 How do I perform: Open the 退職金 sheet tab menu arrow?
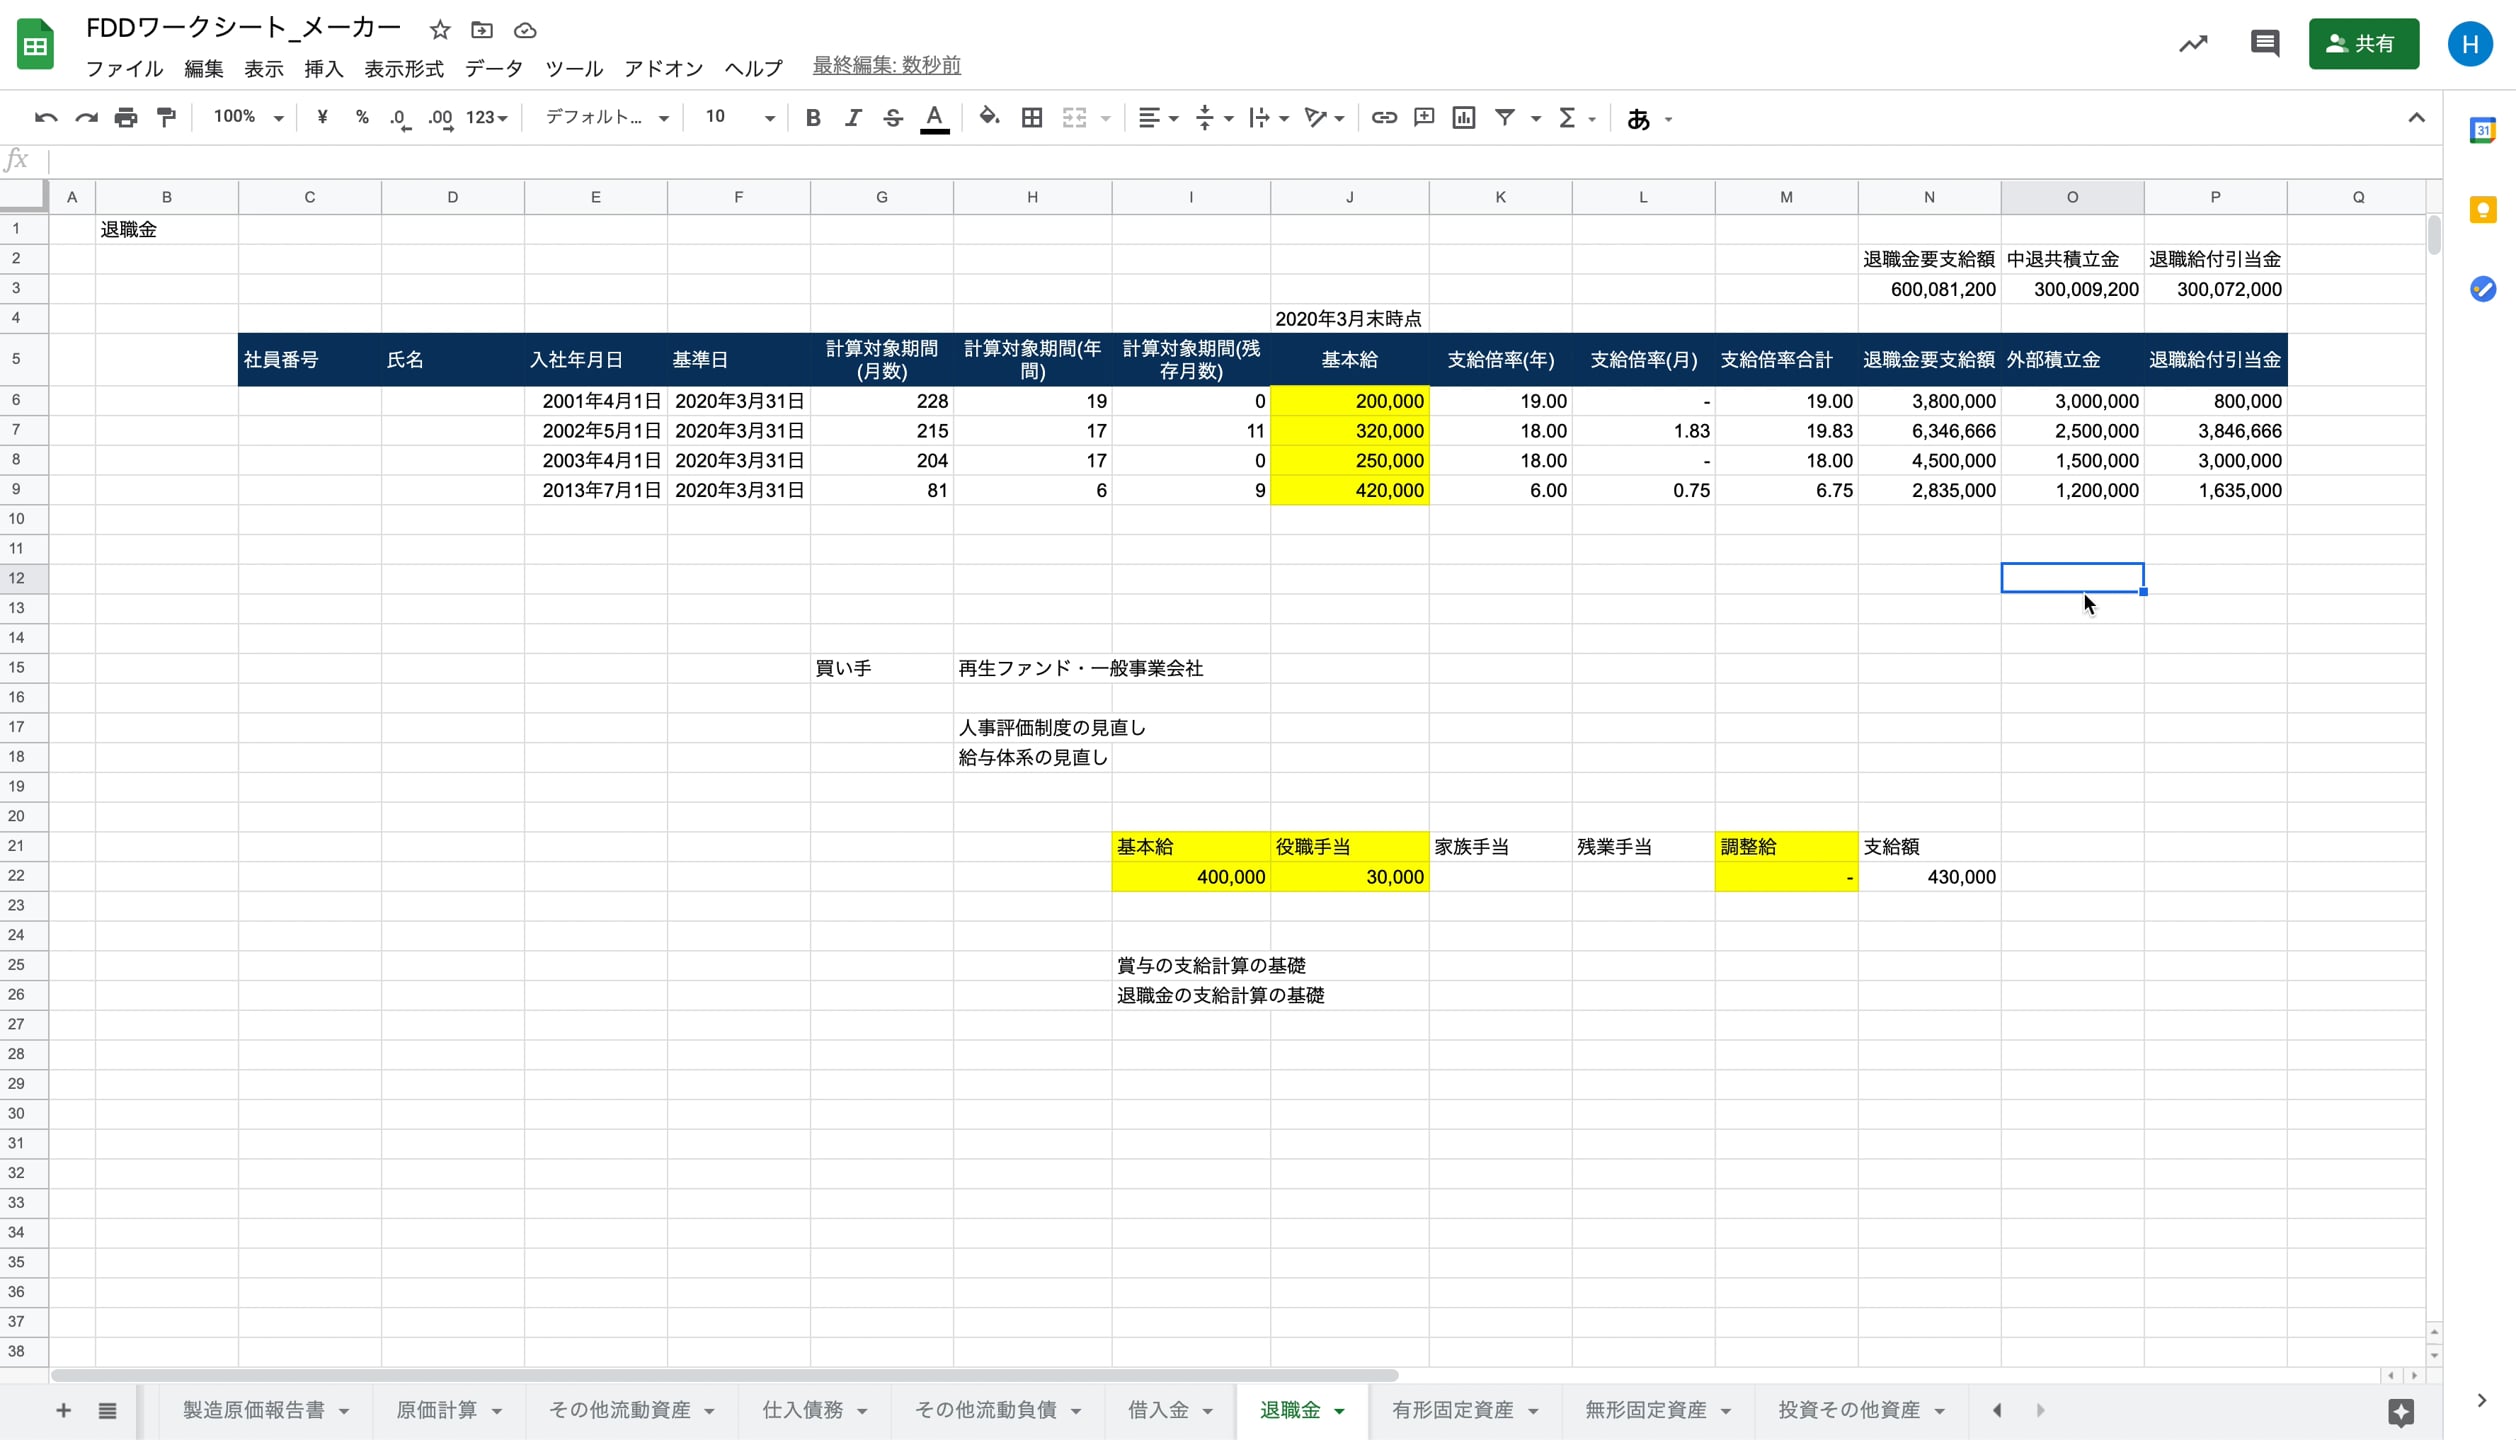(1339, 1411)
